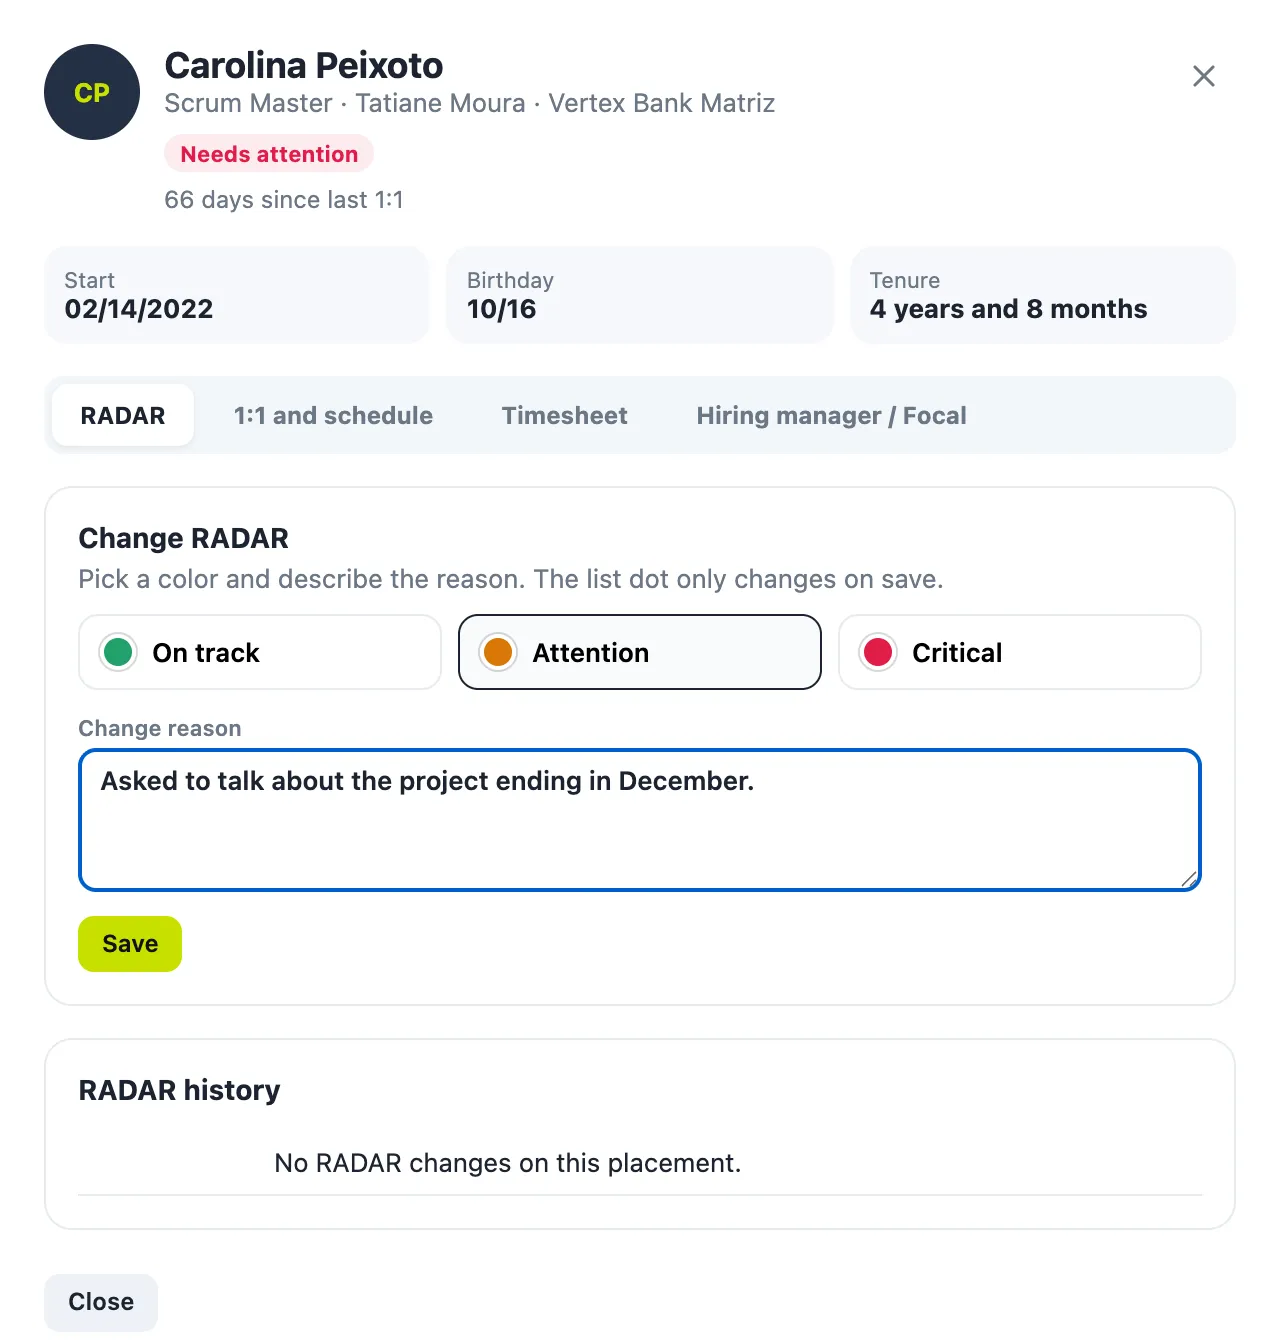Screen dimensions: 1280x1340
Task: Click the green On track dot
Action: [118, 652]
